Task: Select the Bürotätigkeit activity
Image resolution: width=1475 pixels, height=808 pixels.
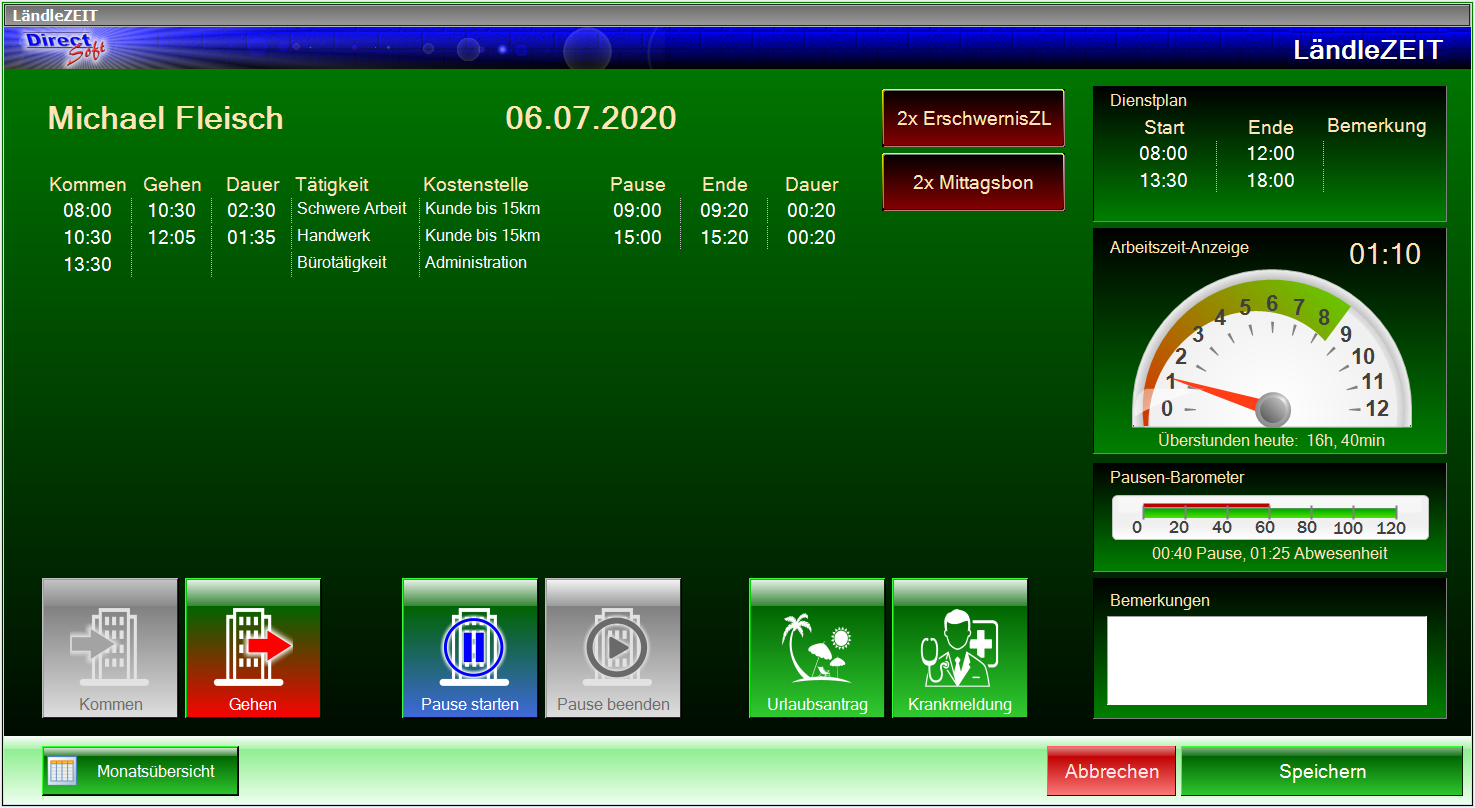Action: [342, 263]
